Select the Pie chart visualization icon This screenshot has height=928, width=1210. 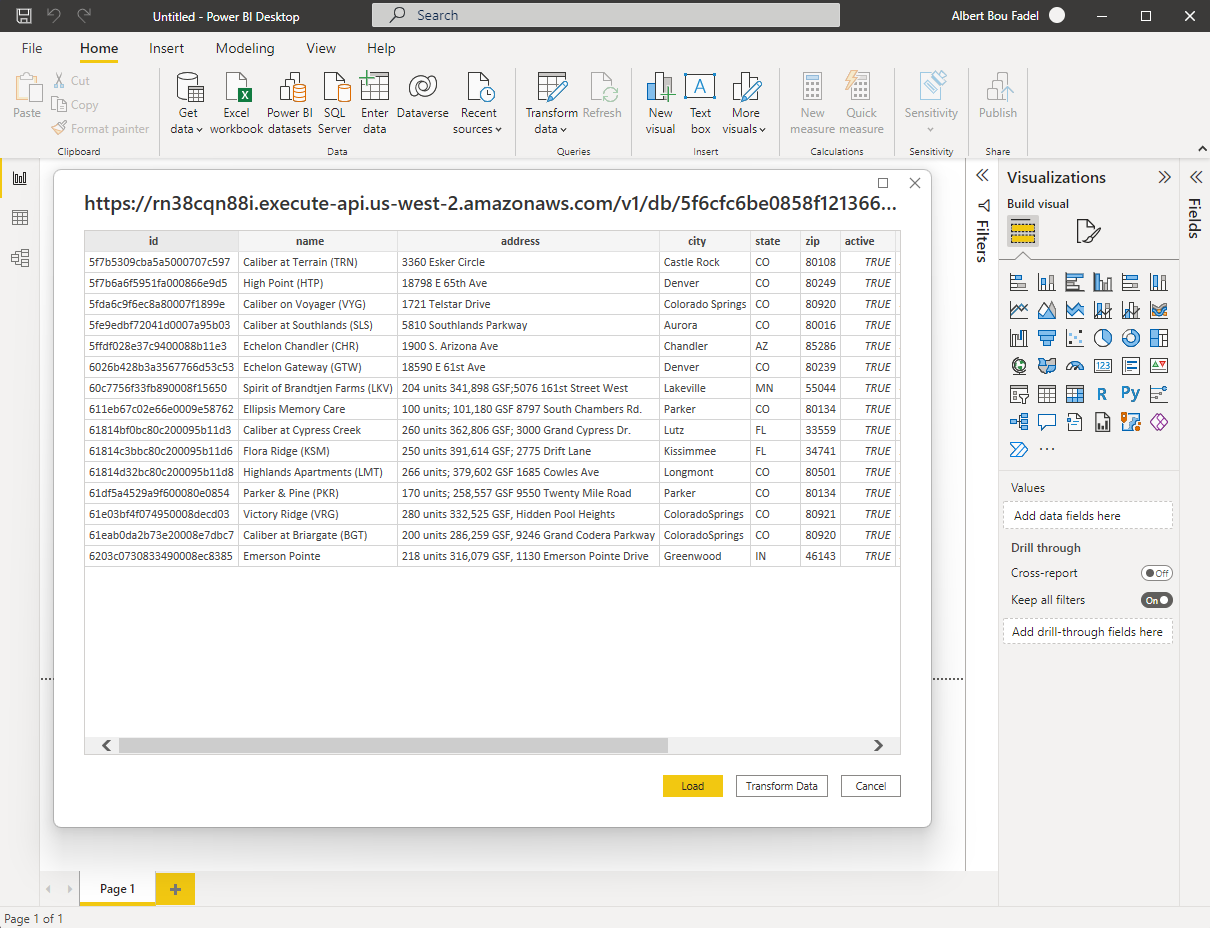coord(1102,338)
